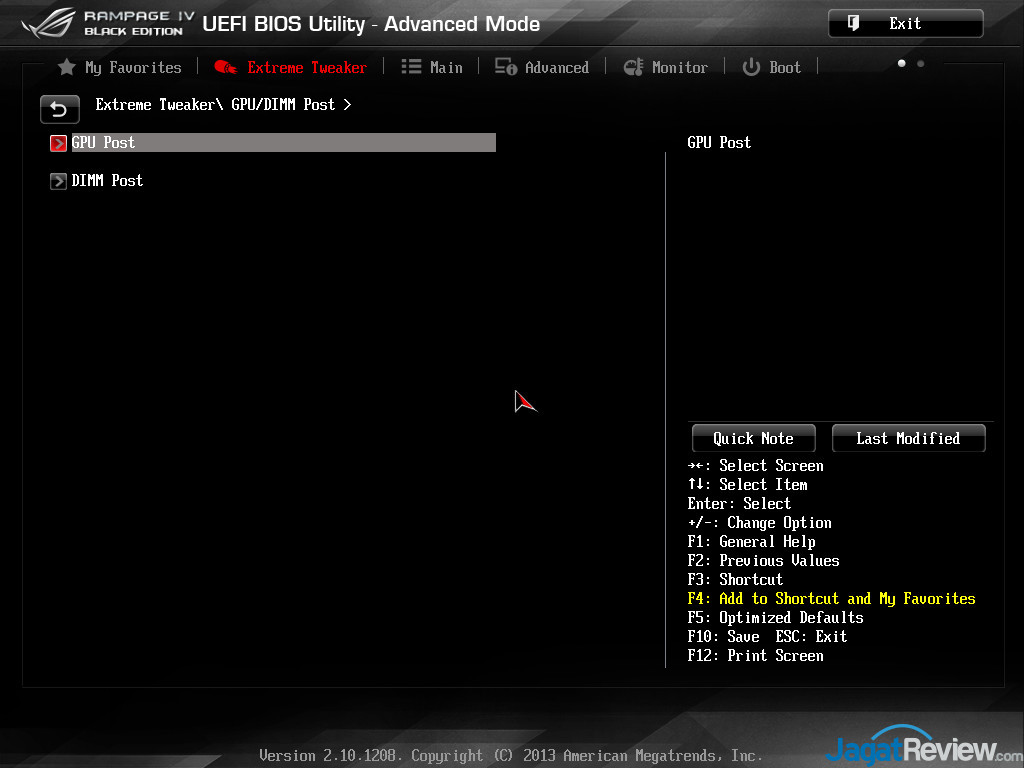Click the 'F10: Save ESC: Exit' hint
1024x768 pixels.
(x=767, y=636)
